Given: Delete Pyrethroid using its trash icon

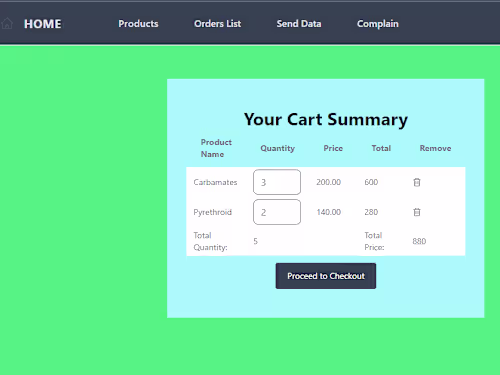Looking at the screenshot, I should (x=417, y=212).
